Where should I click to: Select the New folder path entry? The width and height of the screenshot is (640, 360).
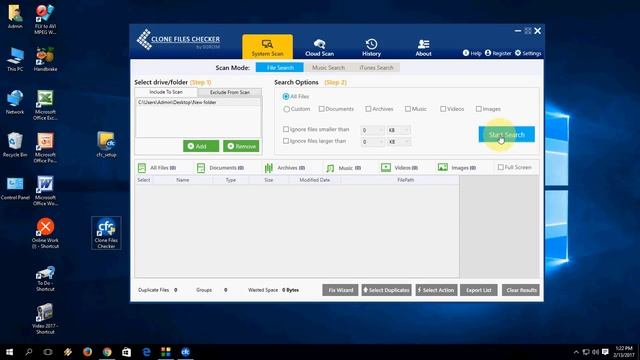click(x=198, y=102)
